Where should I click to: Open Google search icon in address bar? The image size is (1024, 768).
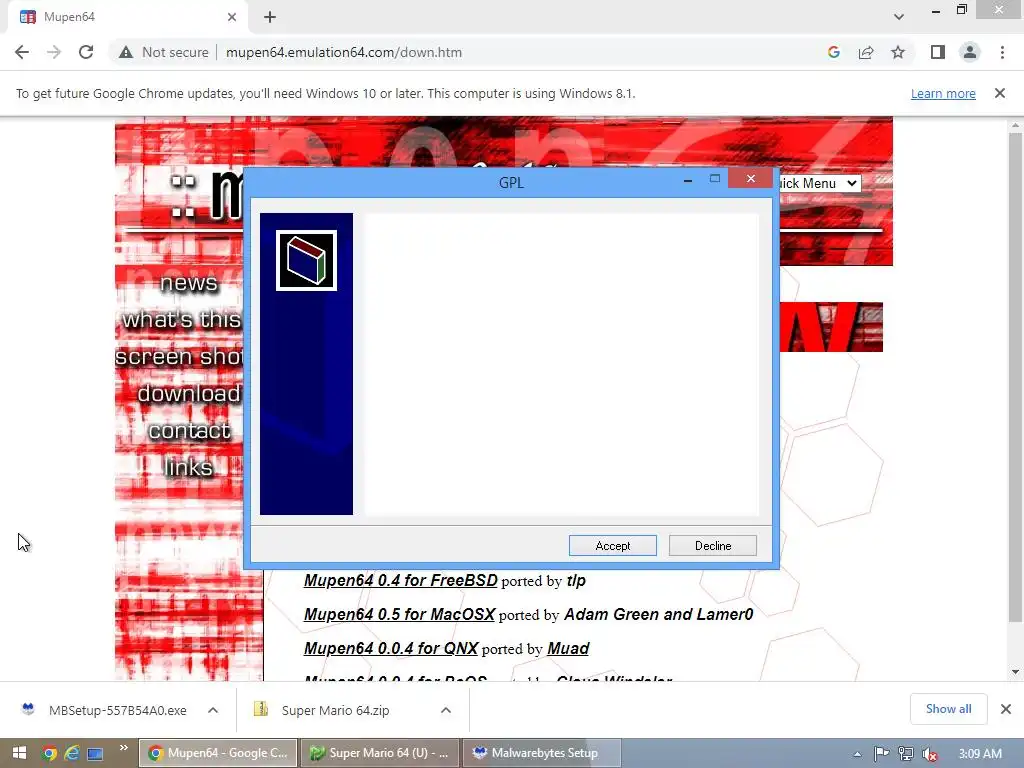(x=833, y=52)
